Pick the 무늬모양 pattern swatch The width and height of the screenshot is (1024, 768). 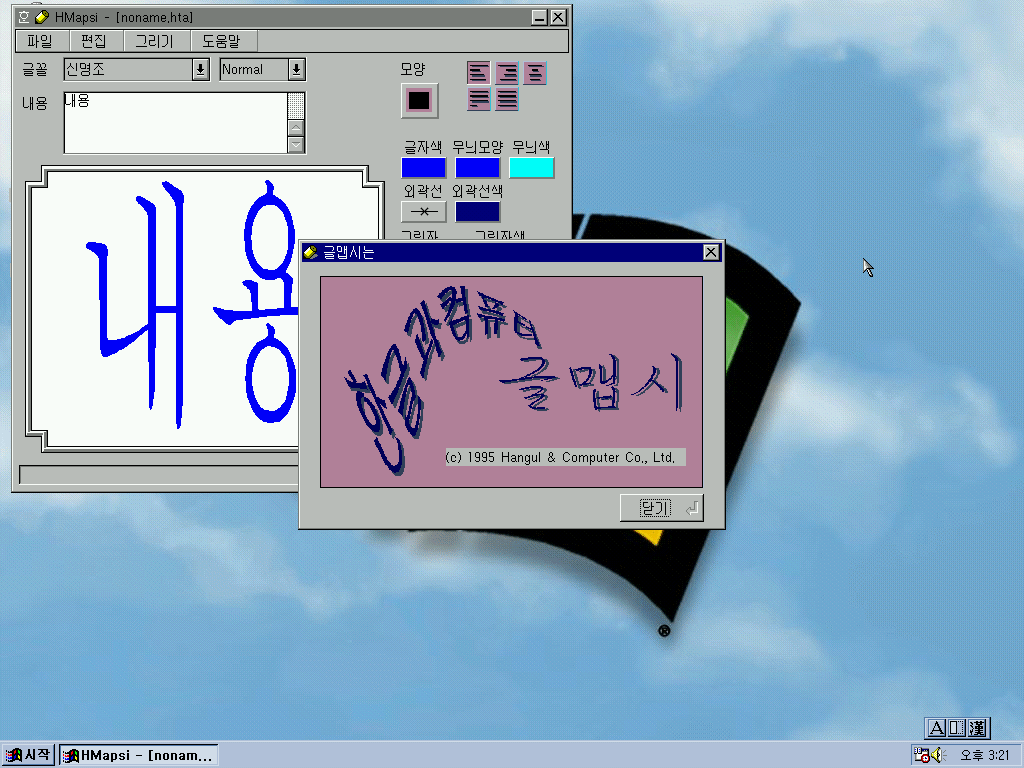pyautogui.click(x=477, y=168)
